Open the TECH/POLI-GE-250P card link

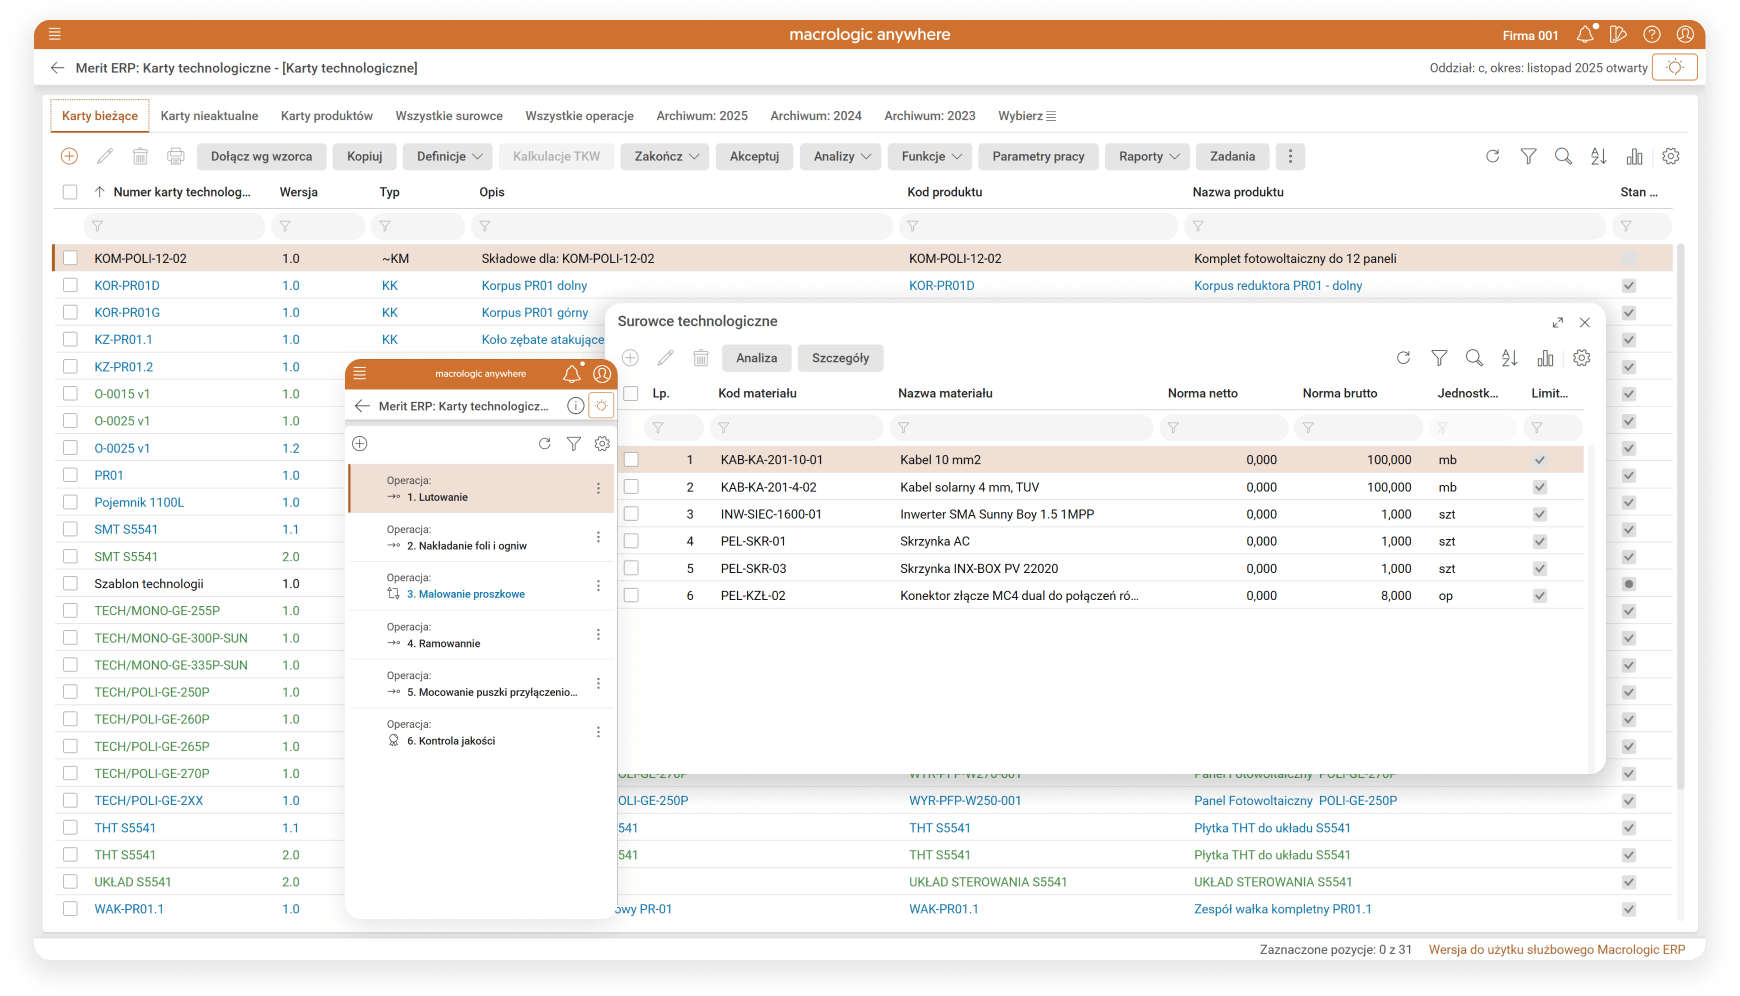tap(152, 692)
